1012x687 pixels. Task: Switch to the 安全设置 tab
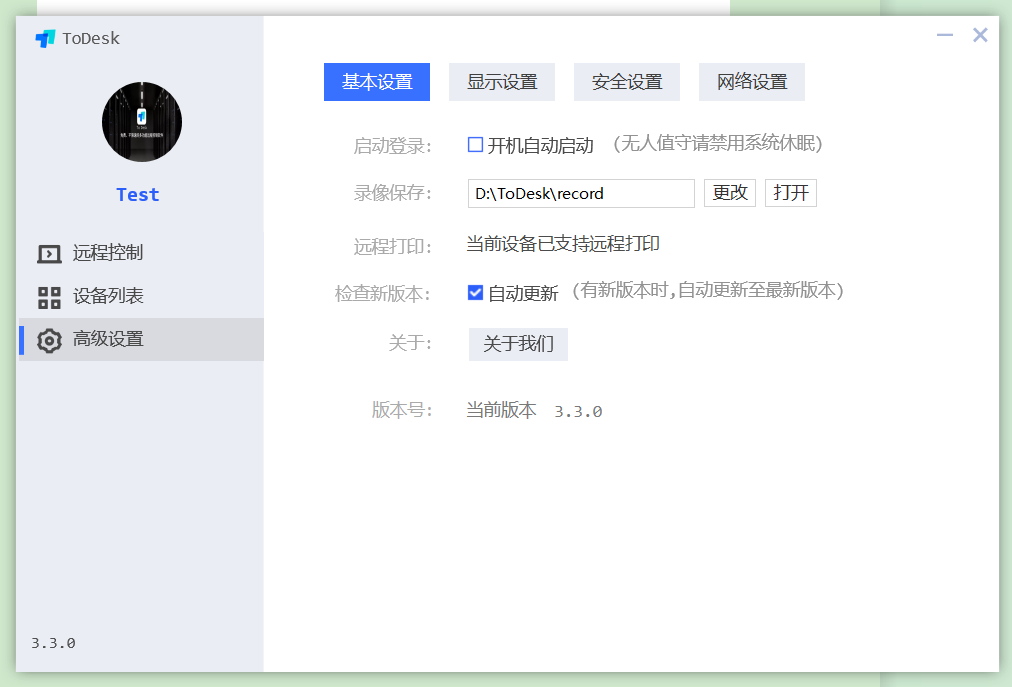tap(627, 82)
